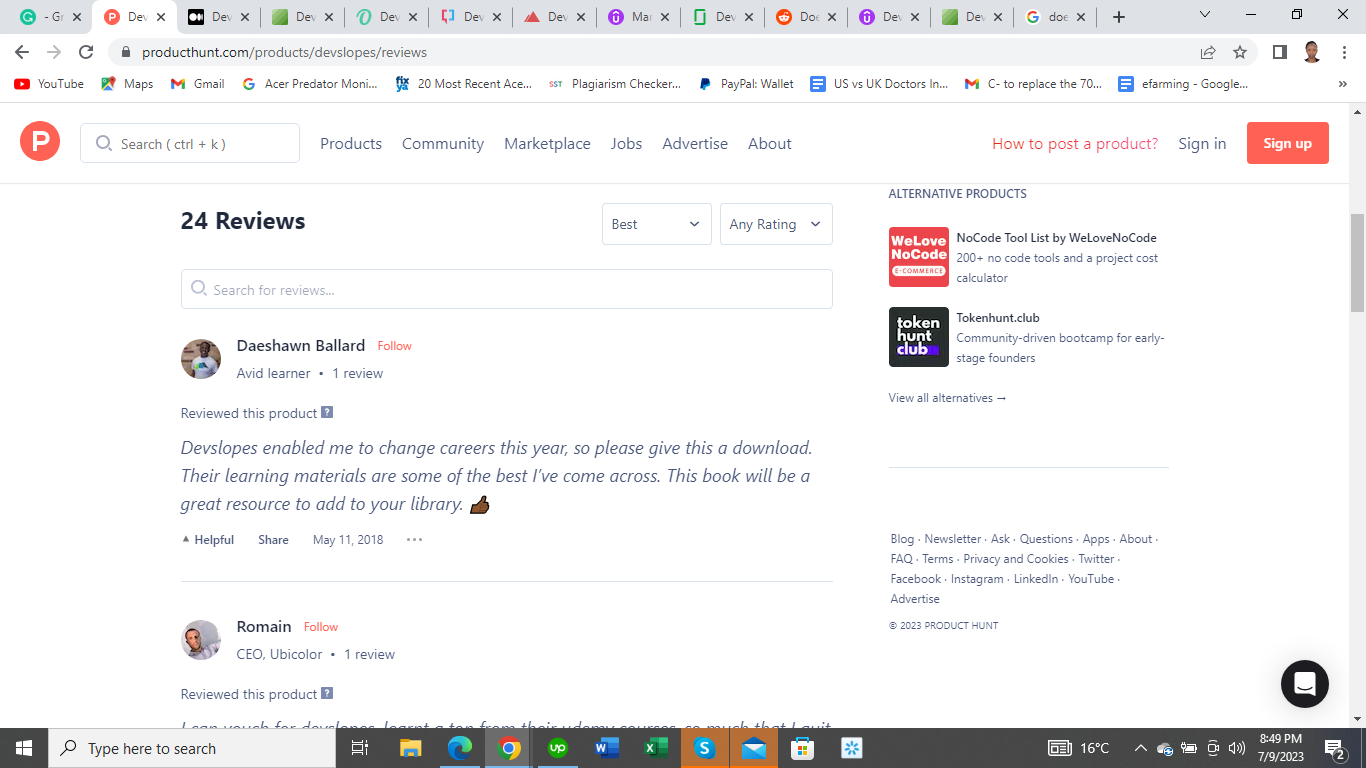The height and width of the screenshot is (768, 1366).
Task: Open the browser side panel icon
Action: pyautogui.click(x=1279, y=52)
